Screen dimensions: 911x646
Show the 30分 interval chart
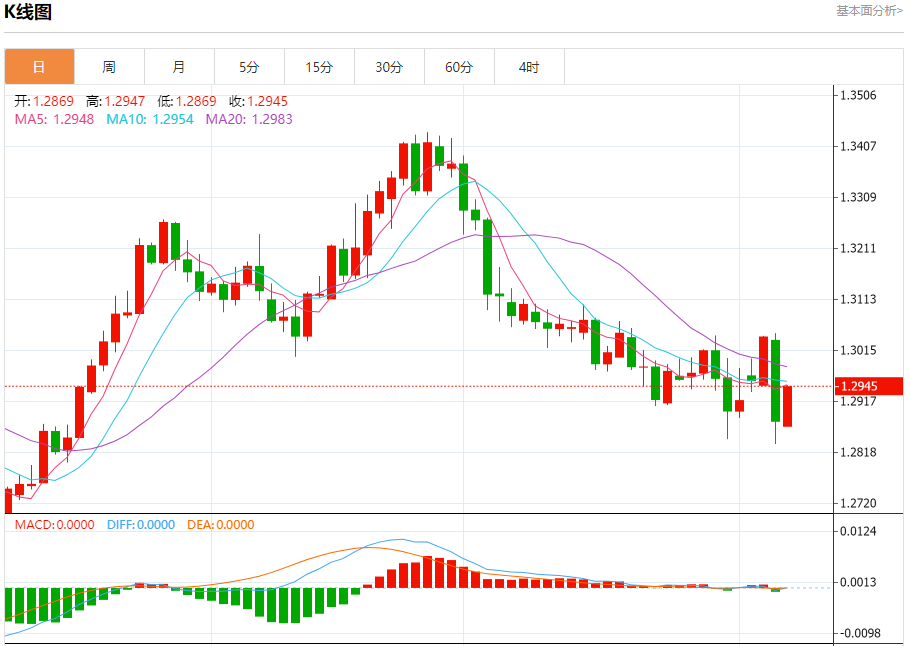(389, 67)
